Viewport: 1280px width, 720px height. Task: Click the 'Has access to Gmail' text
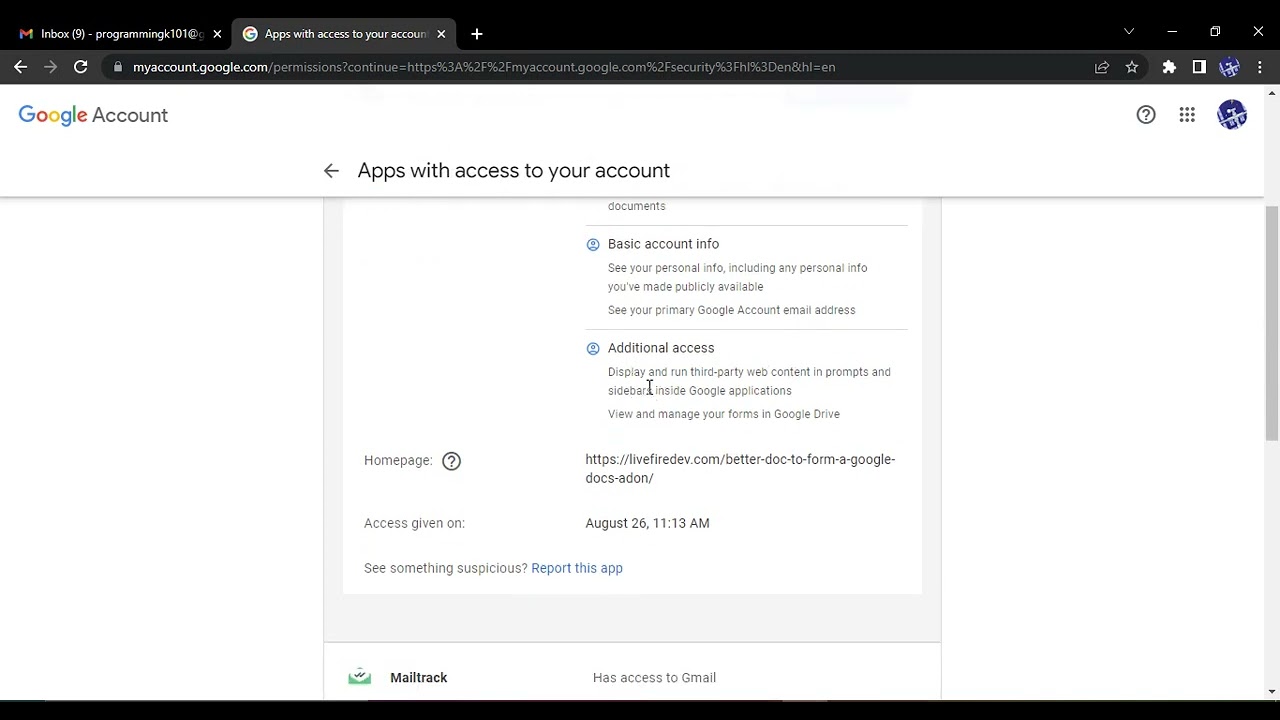(x=654, y=678)
